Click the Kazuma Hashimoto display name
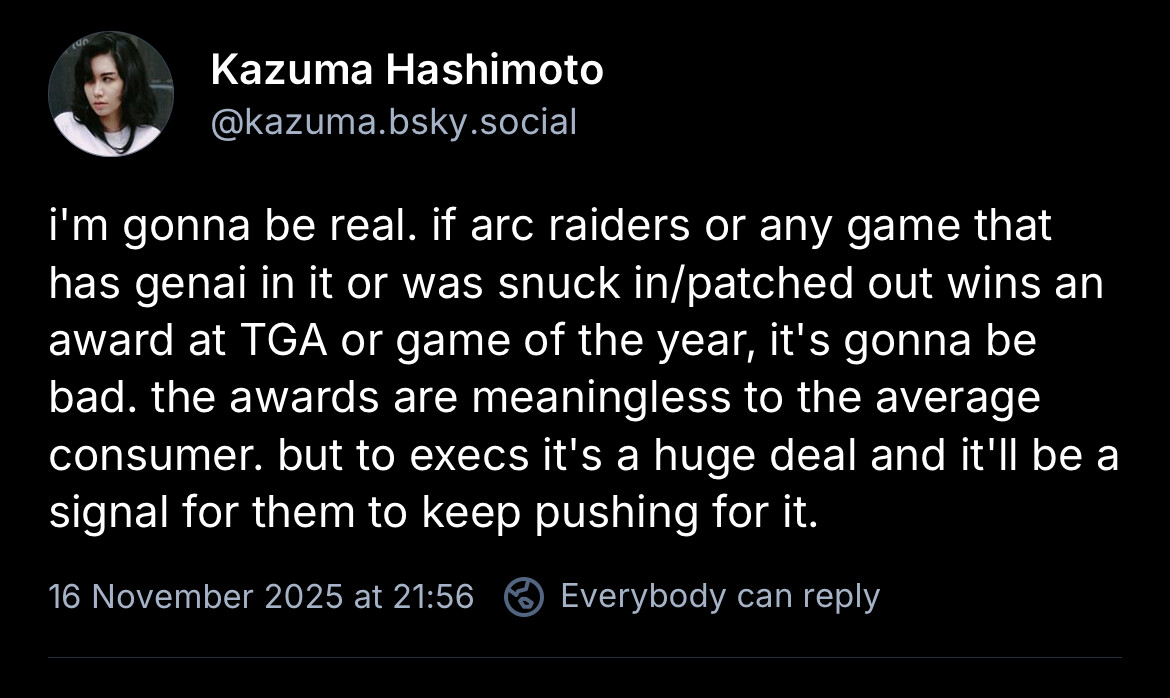 [407, 71]
